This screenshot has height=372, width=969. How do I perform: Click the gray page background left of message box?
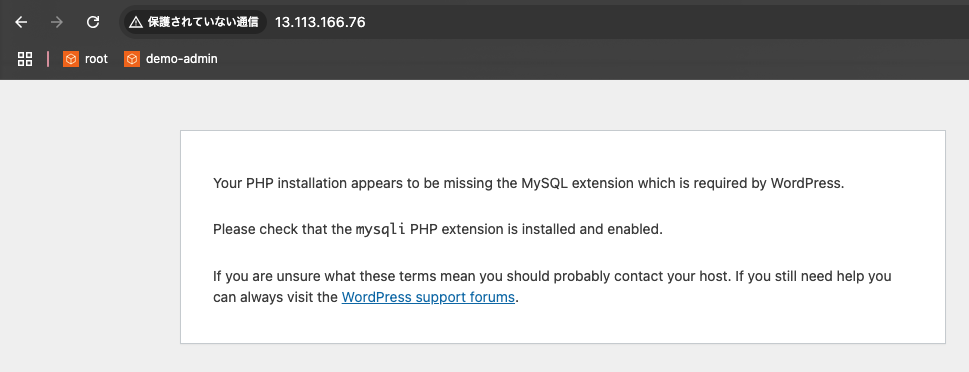tap(90, 235)
